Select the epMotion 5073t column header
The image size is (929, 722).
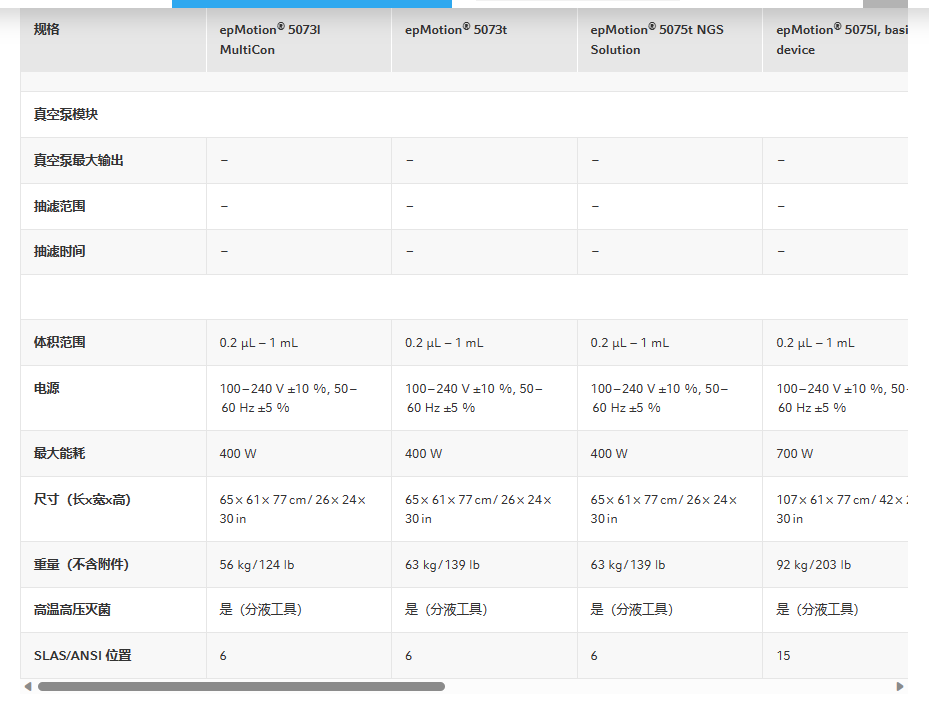(x=456, y=30)
